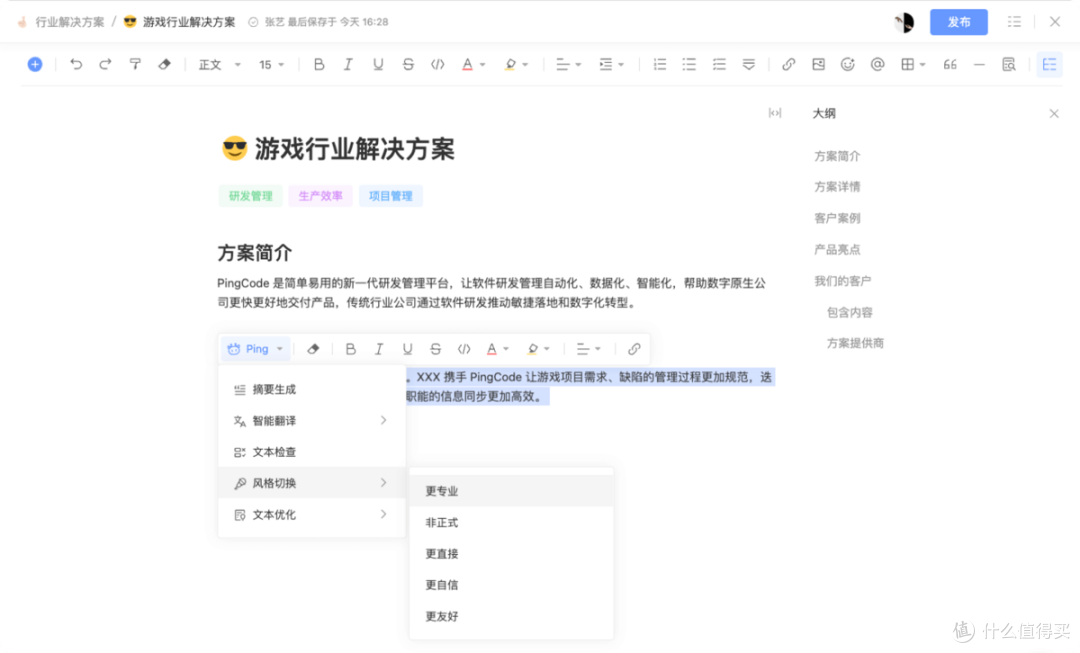1080x653 pixels.
Task: Jump to 产品亮点 in outline
Action: point(837,249)
